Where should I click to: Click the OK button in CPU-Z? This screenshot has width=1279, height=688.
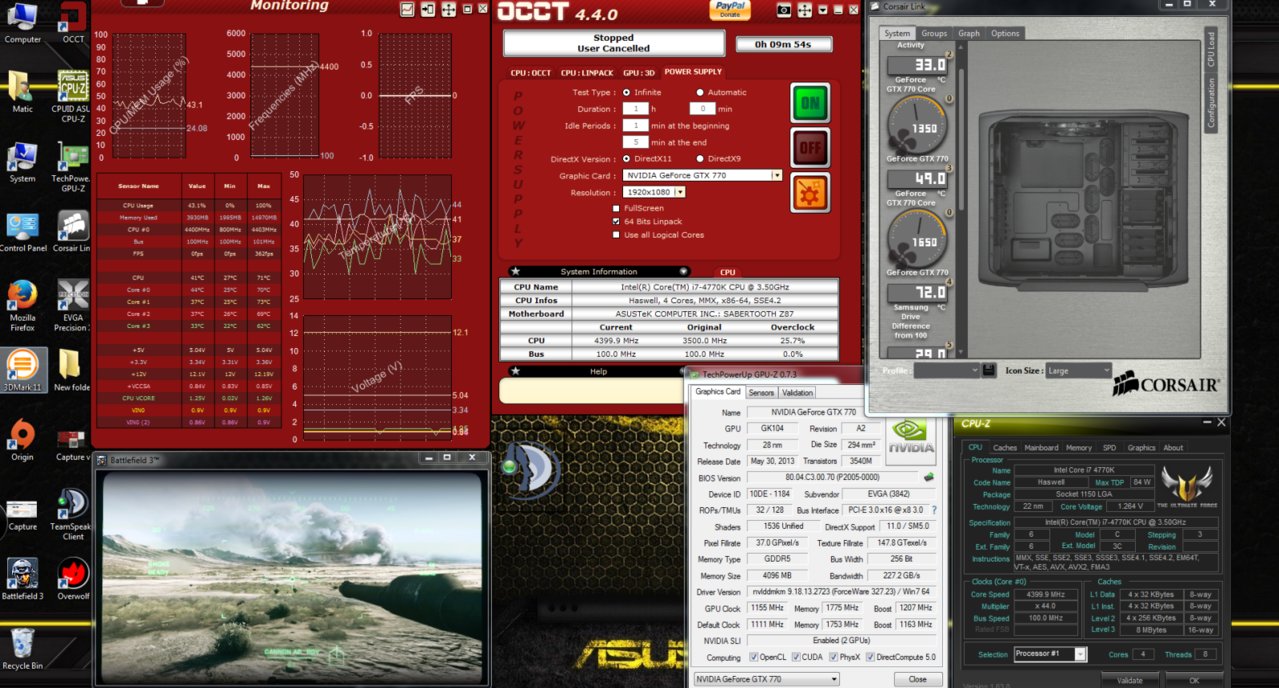pyautogui.click(x=1194, y=680)
